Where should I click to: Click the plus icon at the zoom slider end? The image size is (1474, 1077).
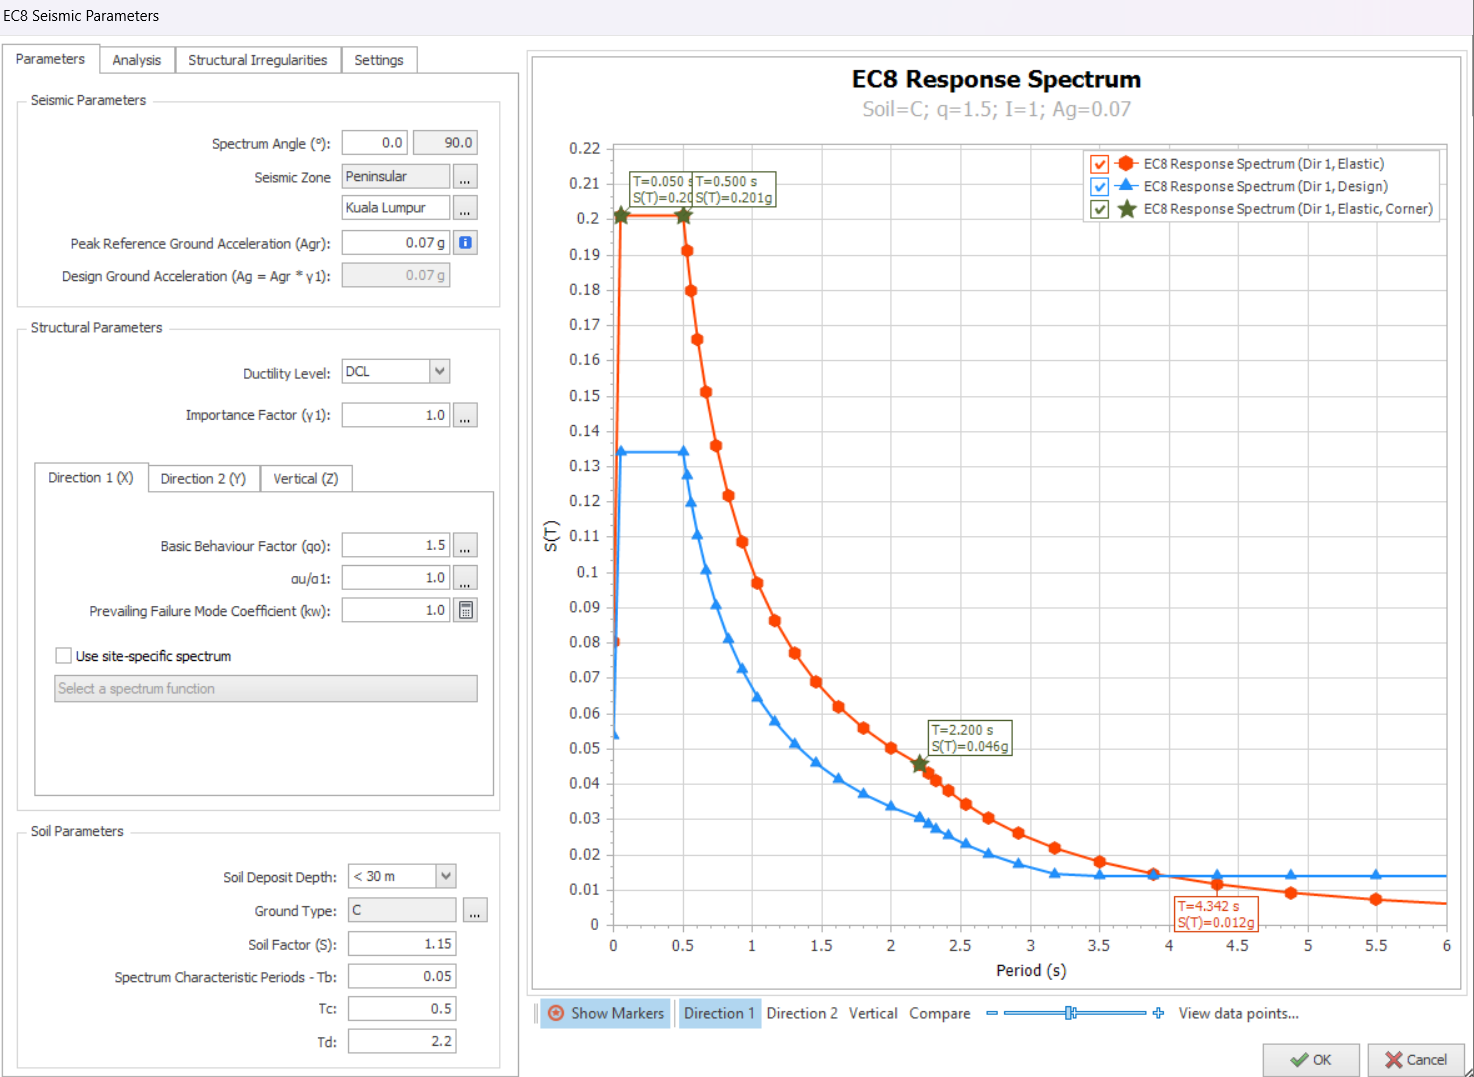[1158, 1013]
